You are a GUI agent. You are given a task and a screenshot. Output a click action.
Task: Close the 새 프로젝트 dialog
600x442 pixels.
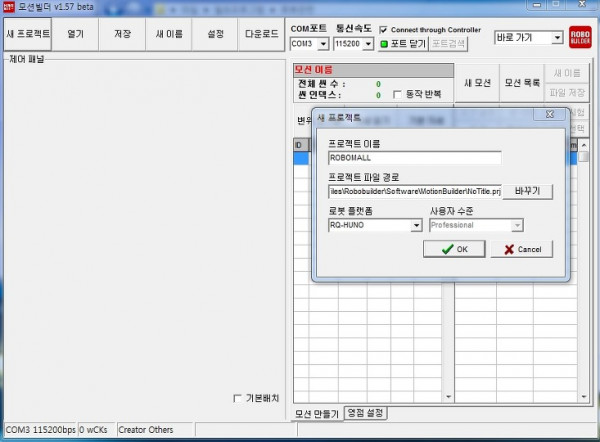click(549, 114)
